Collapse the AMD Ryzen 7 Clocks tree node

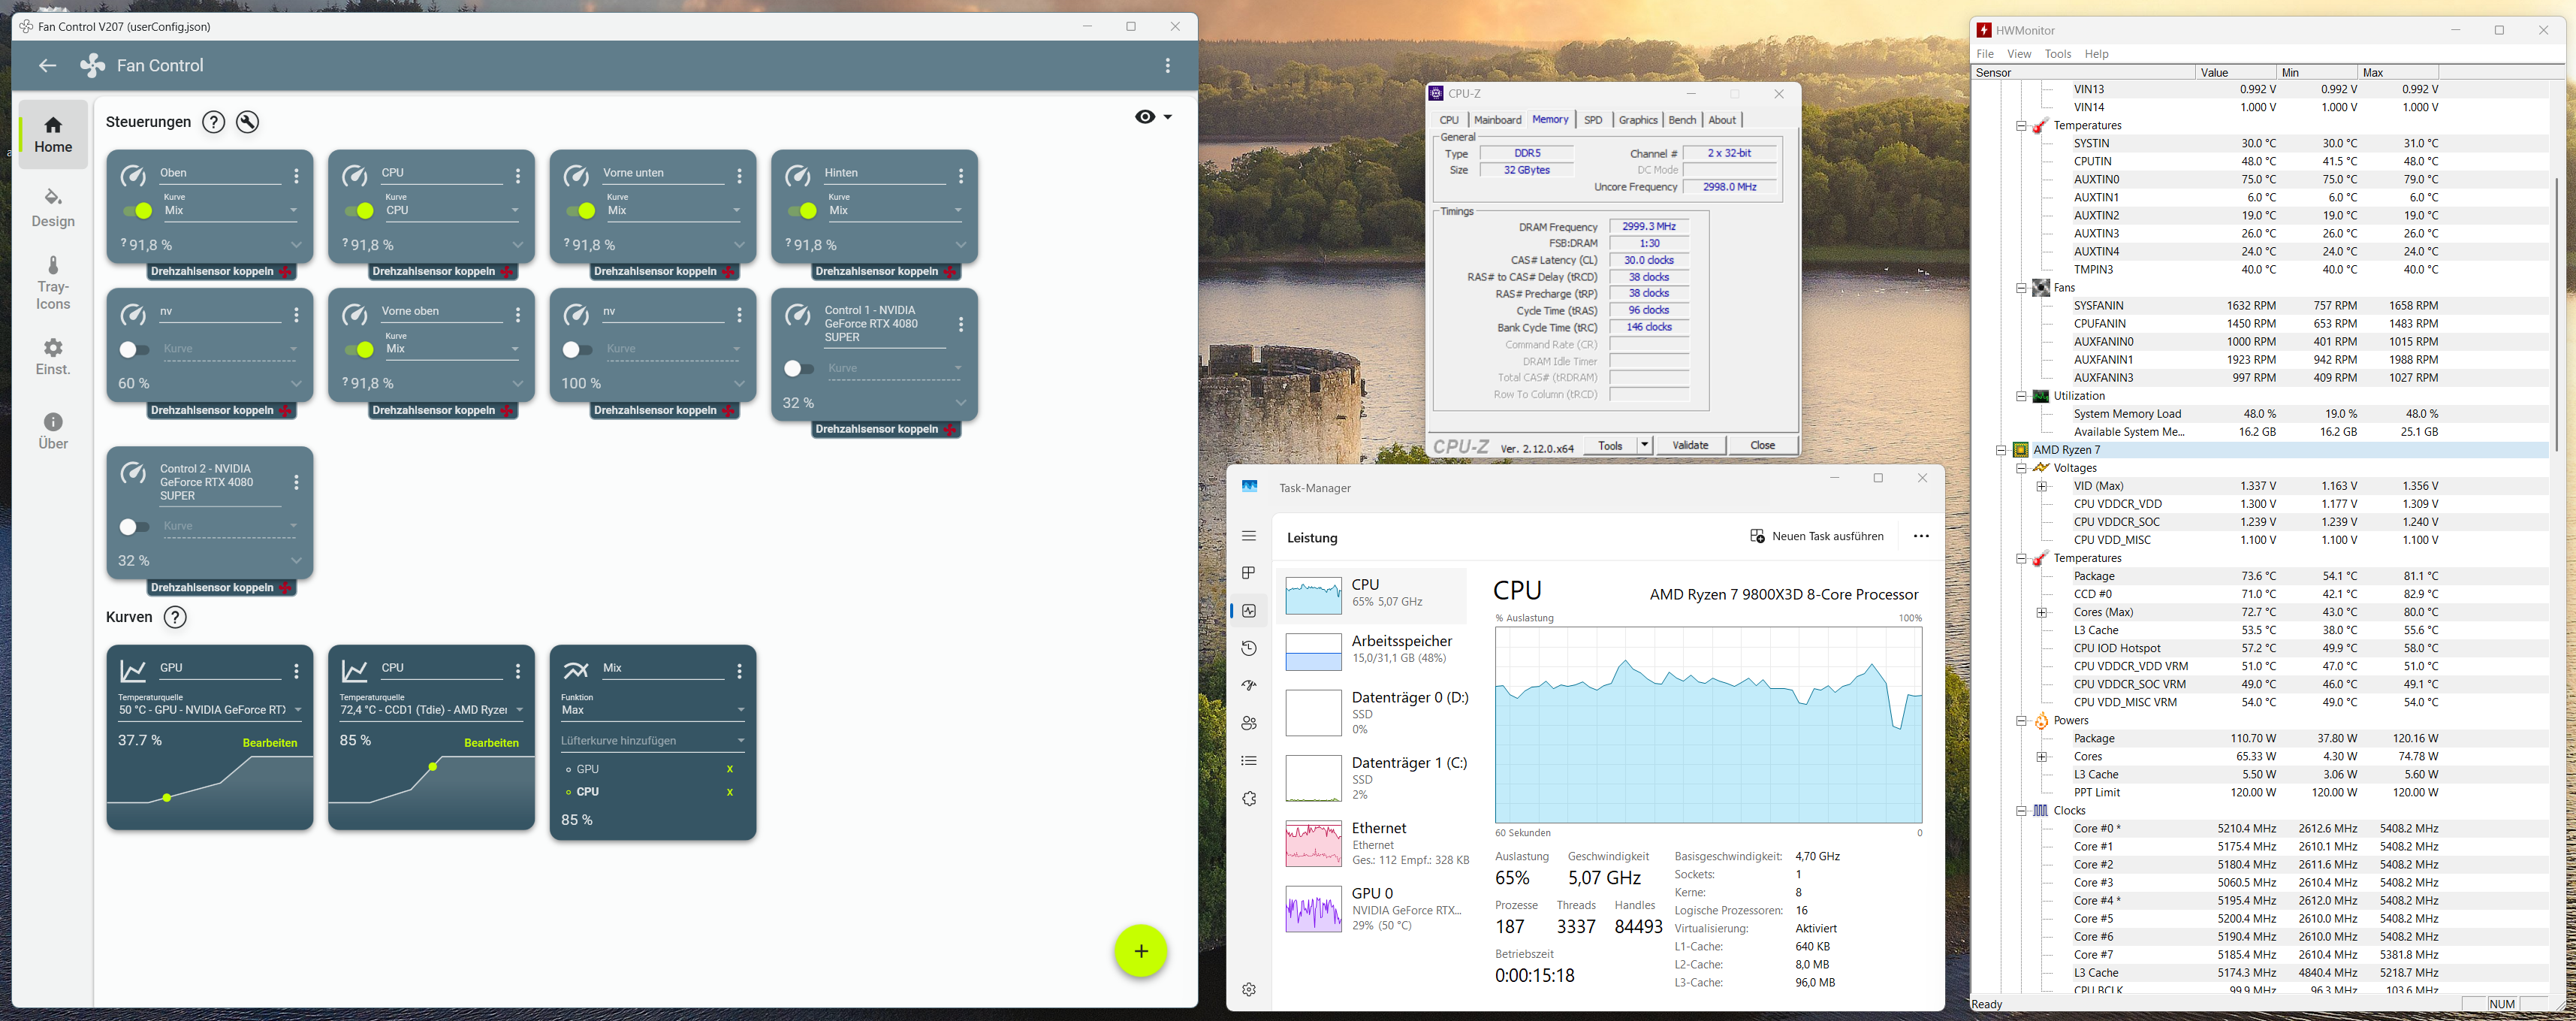2021,811
